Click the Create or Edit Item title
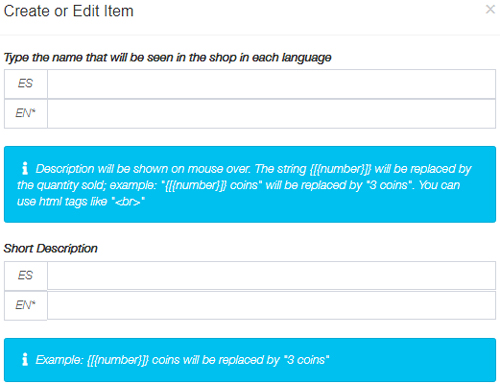Viewport: 500px width, 384px height. [x=69, y=11]
